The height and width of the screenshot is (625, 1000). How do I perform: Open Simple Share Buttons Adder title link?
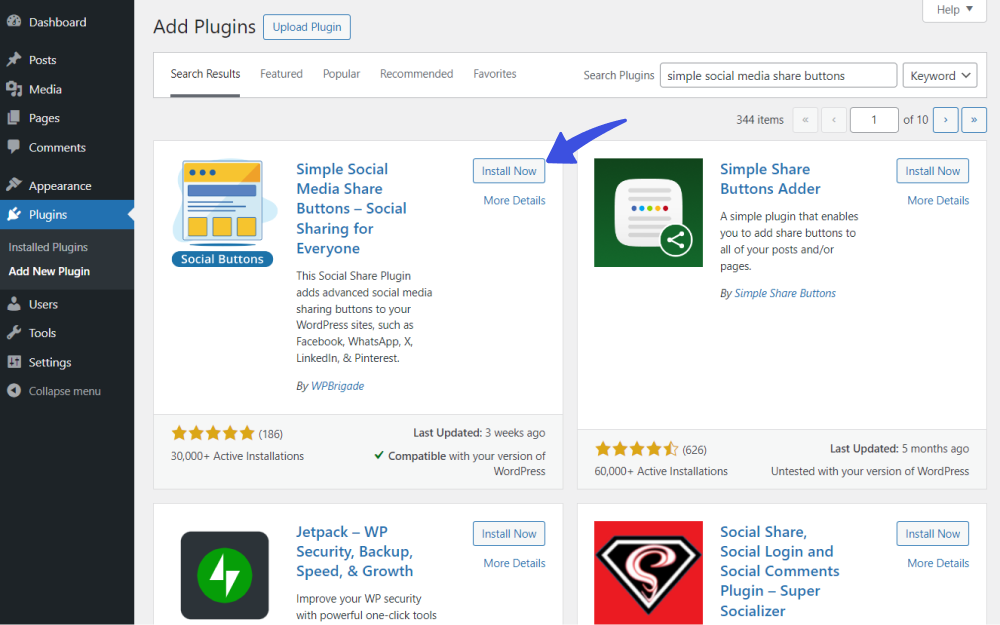(770, 179)
